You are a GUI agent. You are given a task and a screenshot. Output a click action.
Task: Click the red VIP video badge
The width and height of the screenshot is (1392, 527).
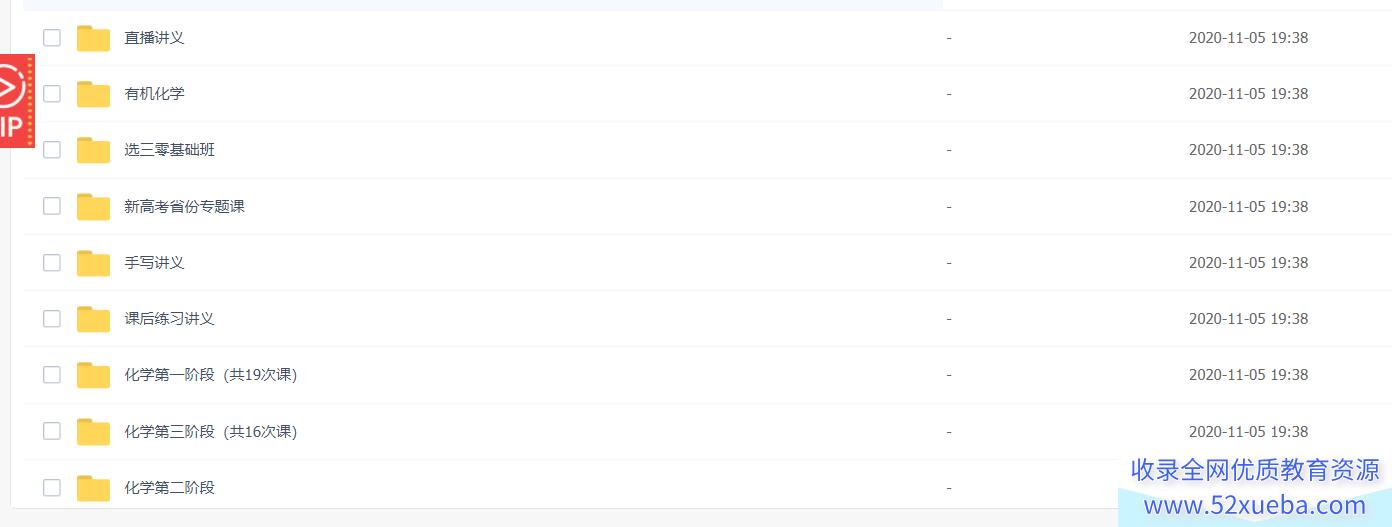(16, 101)
